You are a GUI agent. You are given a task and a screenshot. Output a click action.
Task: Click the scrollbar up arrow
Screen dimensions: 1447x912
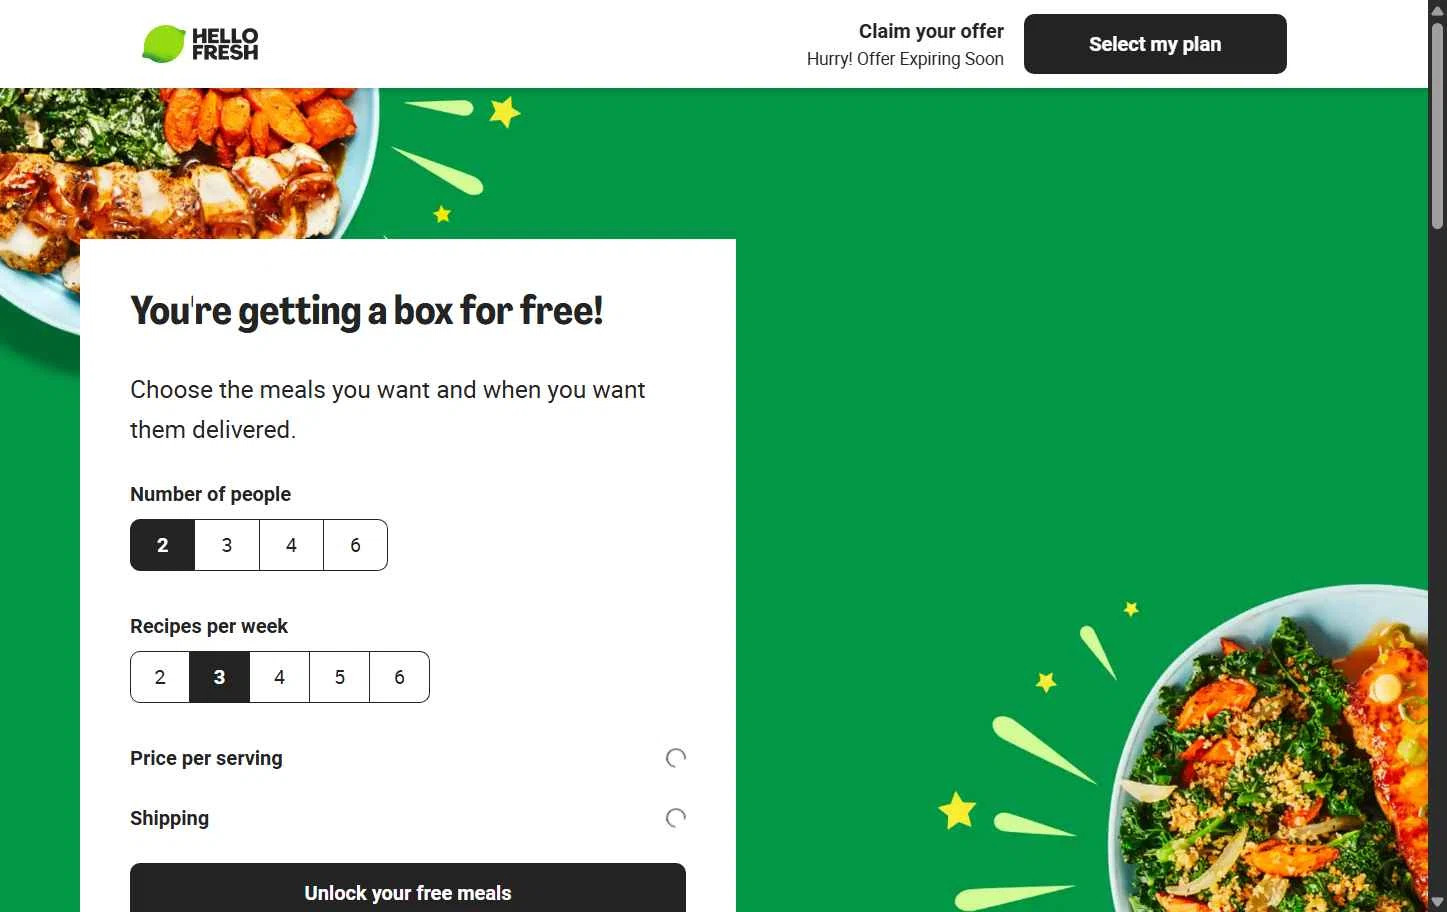1437,8
